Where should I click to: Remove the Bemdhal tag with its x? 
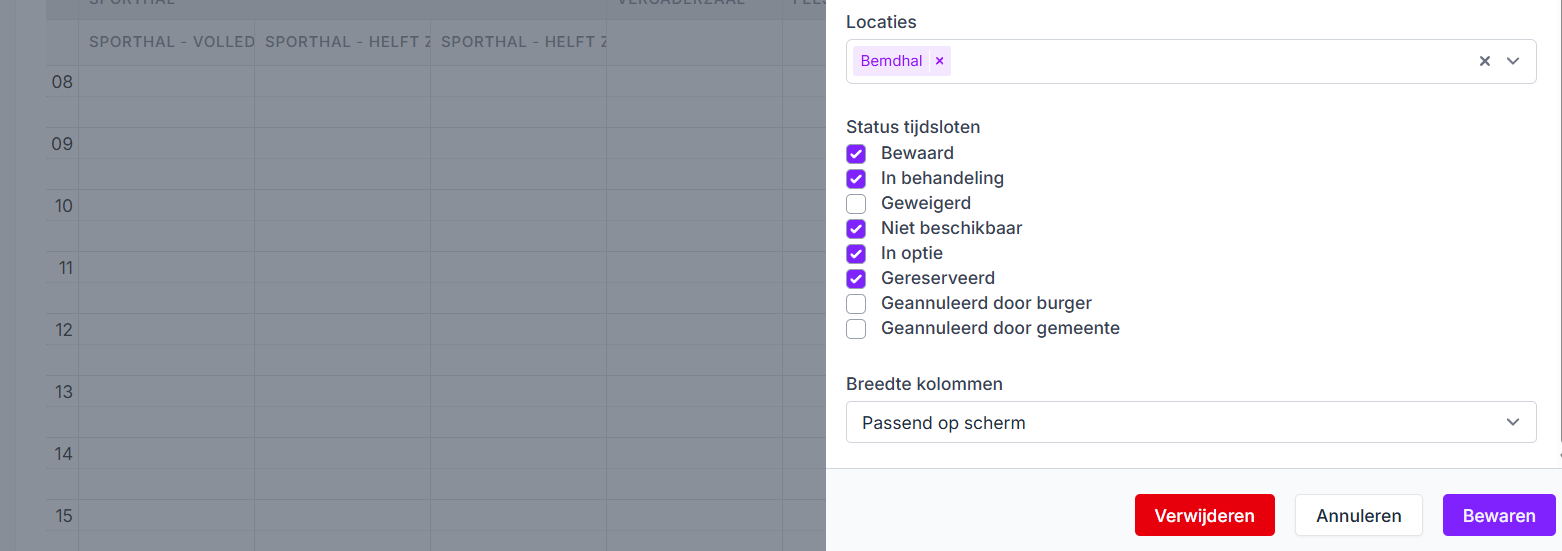tap(939, 61)
